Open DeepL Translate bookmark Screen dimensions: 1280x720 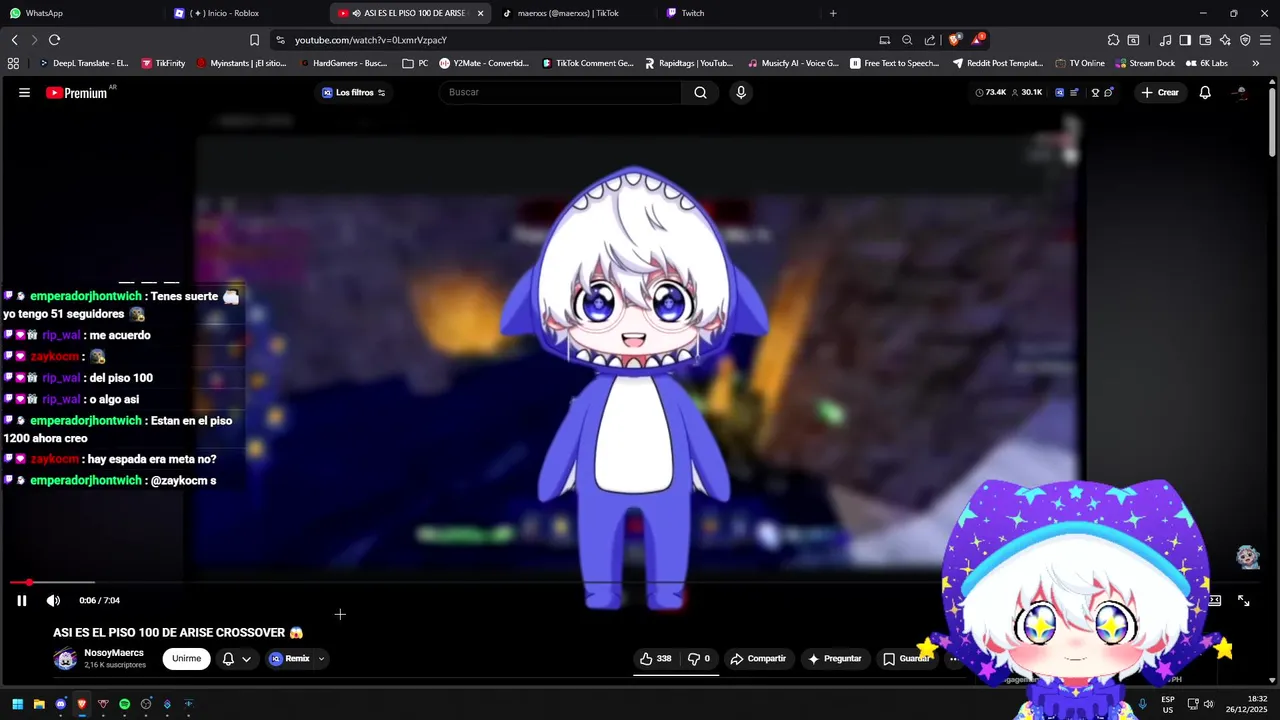pyautogui.click(x=84, y=63)
